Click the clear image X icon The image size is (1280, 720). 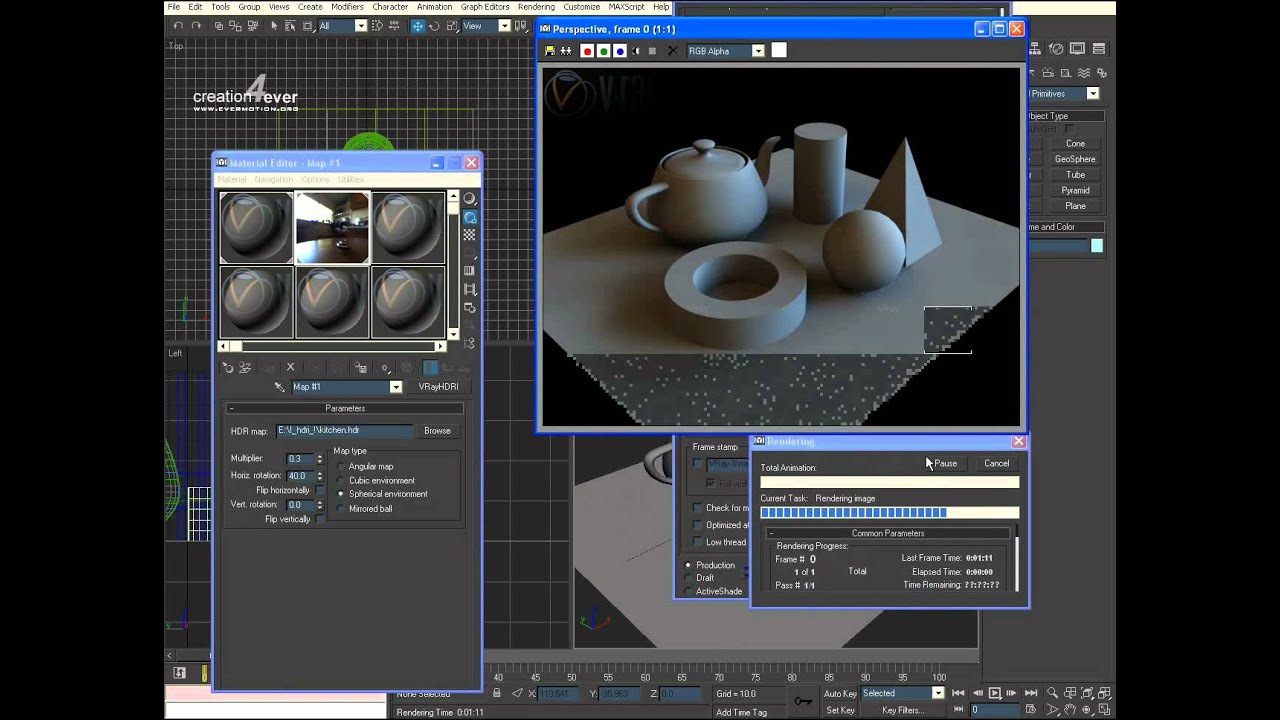(672, 51)
